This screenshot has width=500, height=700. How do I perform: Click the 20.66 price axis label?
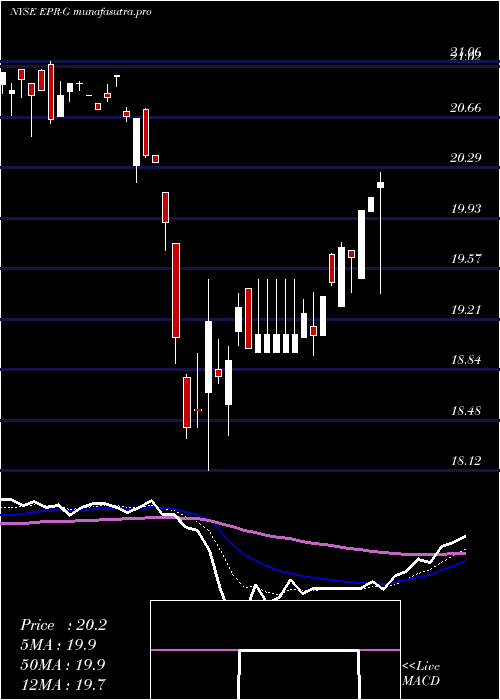click(x=466, y=108)
